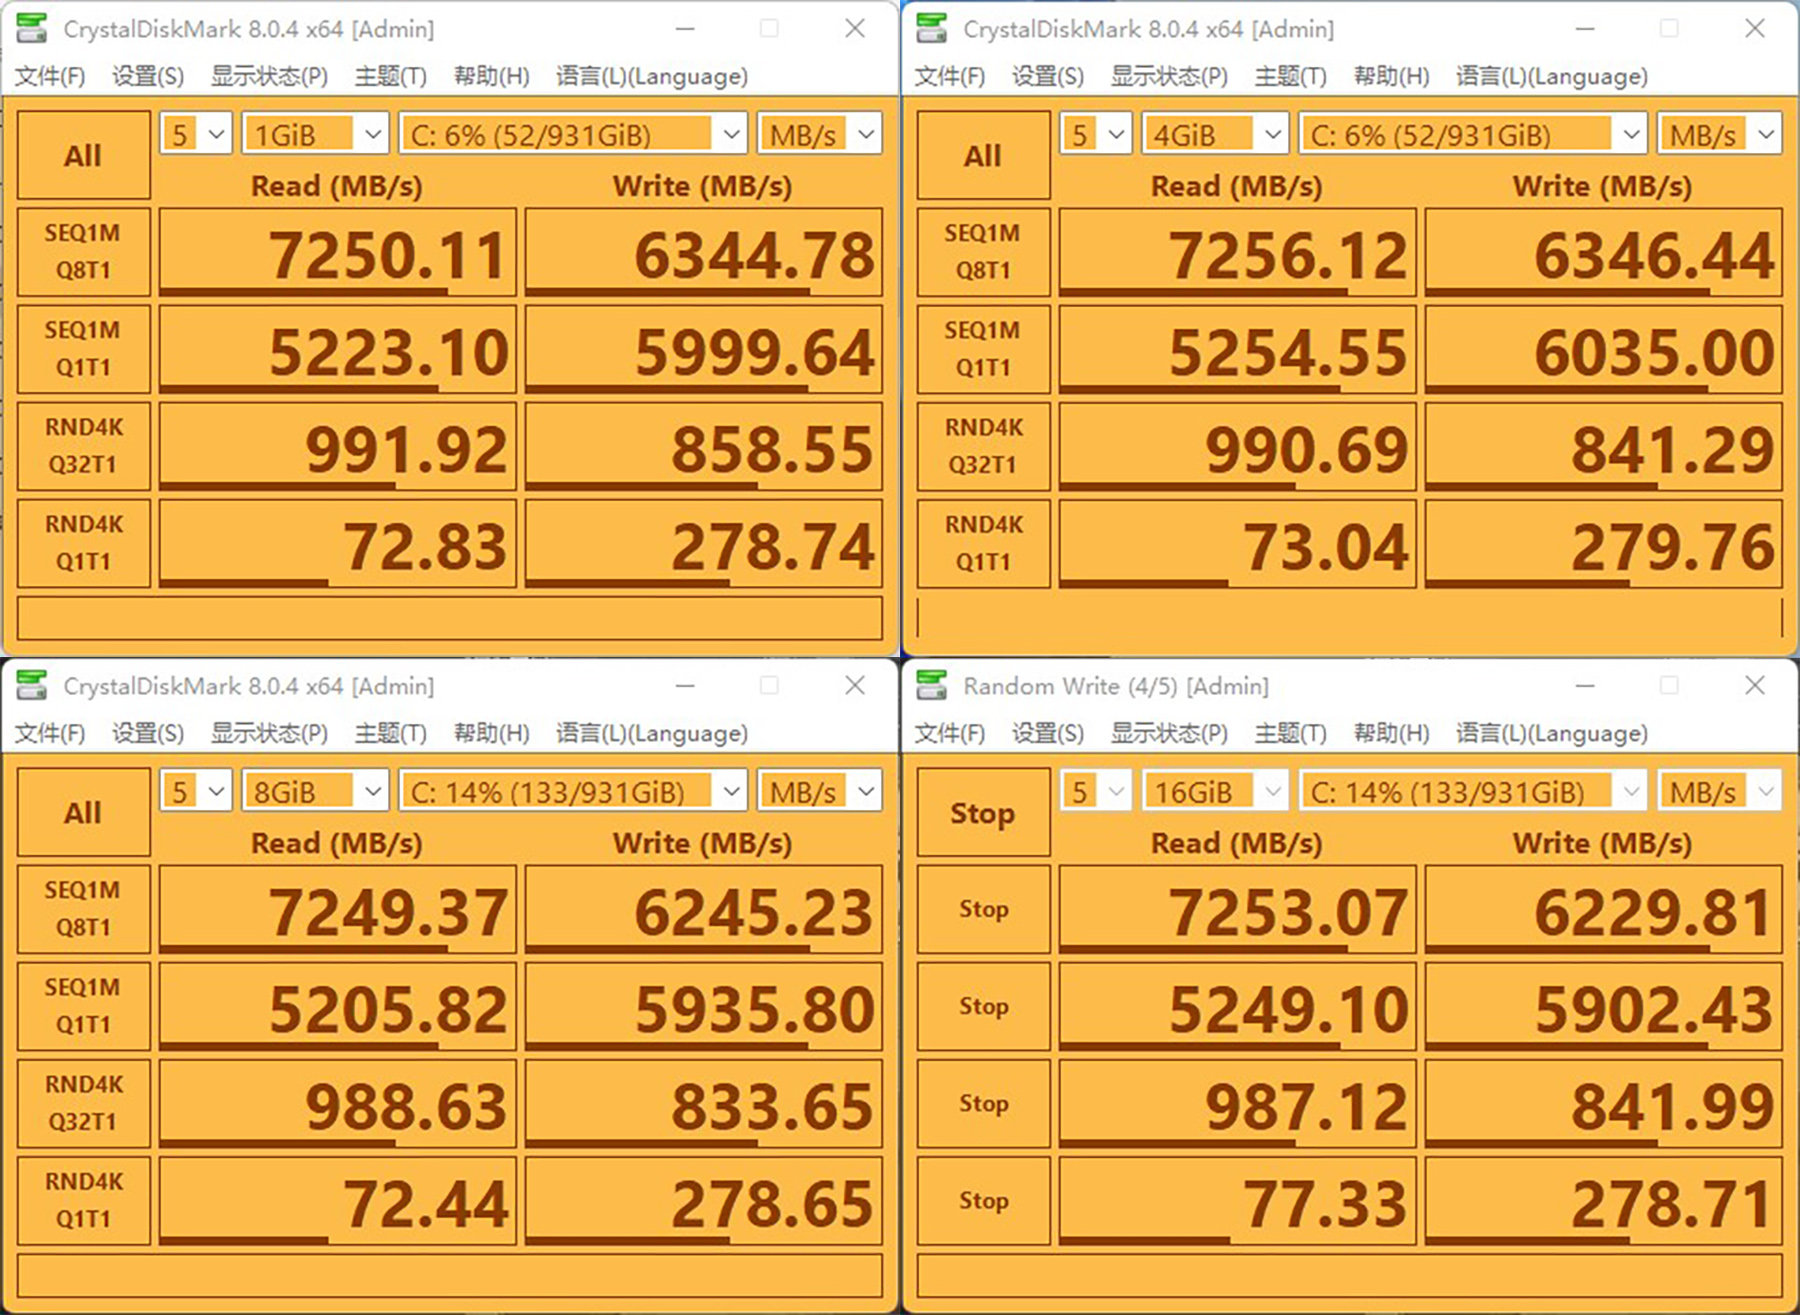Run RND4K Q32T1 test in the 4GiB window

point(983,446)
